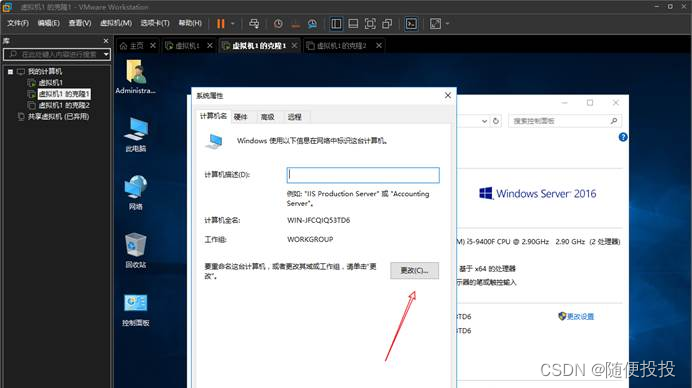Open the console view icon
This screenshot has height=388, width=692.
pyautogui.click(x=411, y=24)
